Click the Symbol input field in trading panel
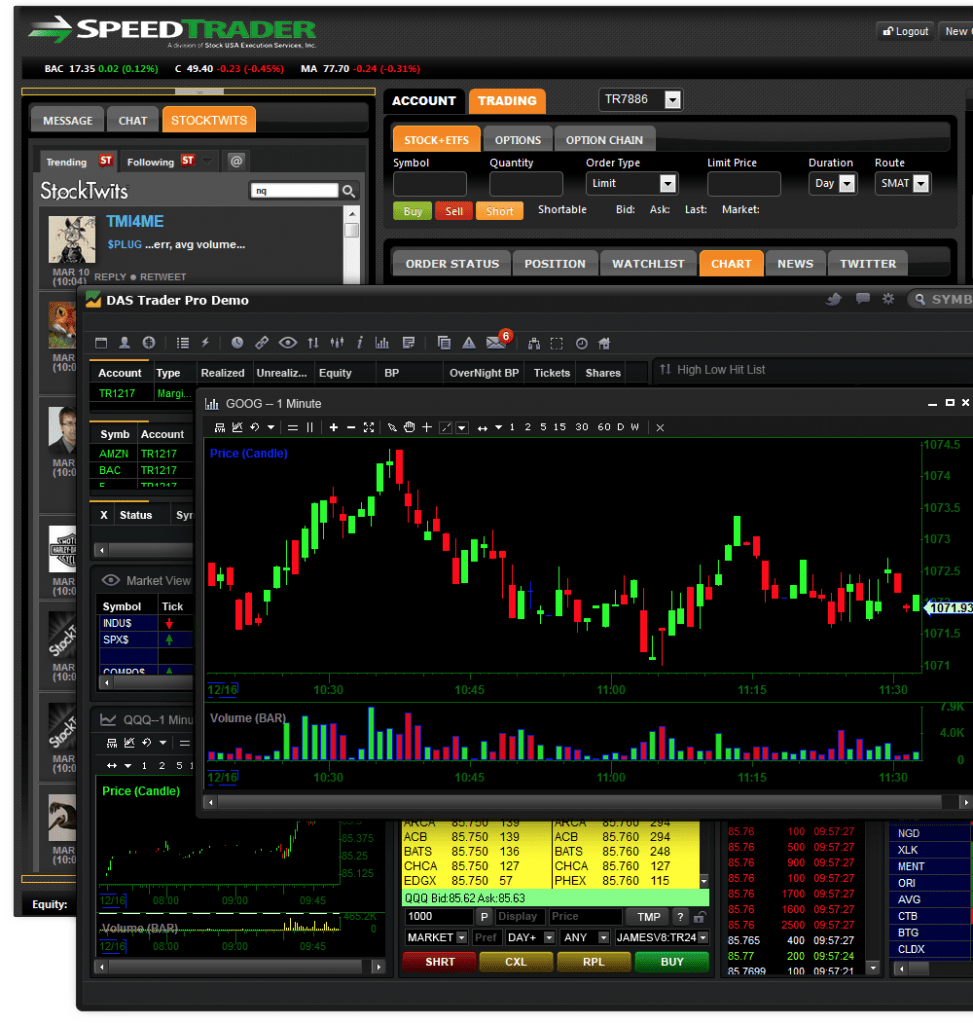973x1024 pixels. coord(430,184)
